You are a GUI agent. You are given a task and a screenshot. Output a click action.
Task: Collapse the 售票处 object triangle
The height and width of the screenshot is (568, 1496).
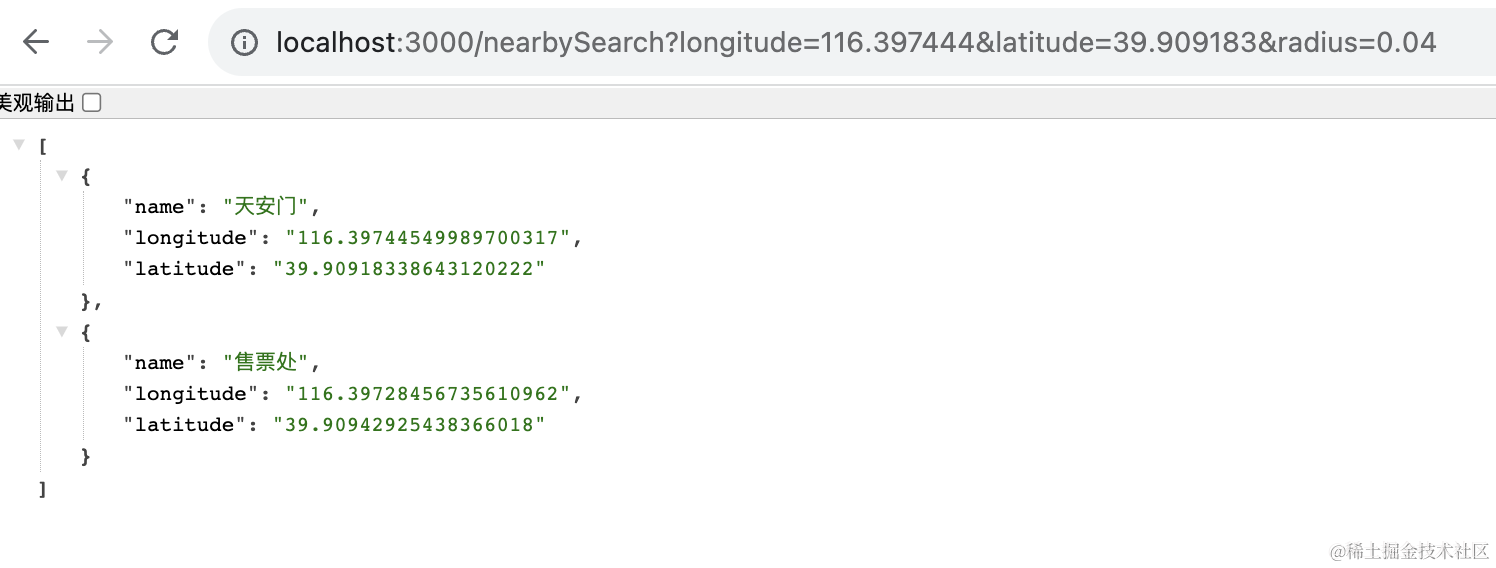tap(62, 332)
